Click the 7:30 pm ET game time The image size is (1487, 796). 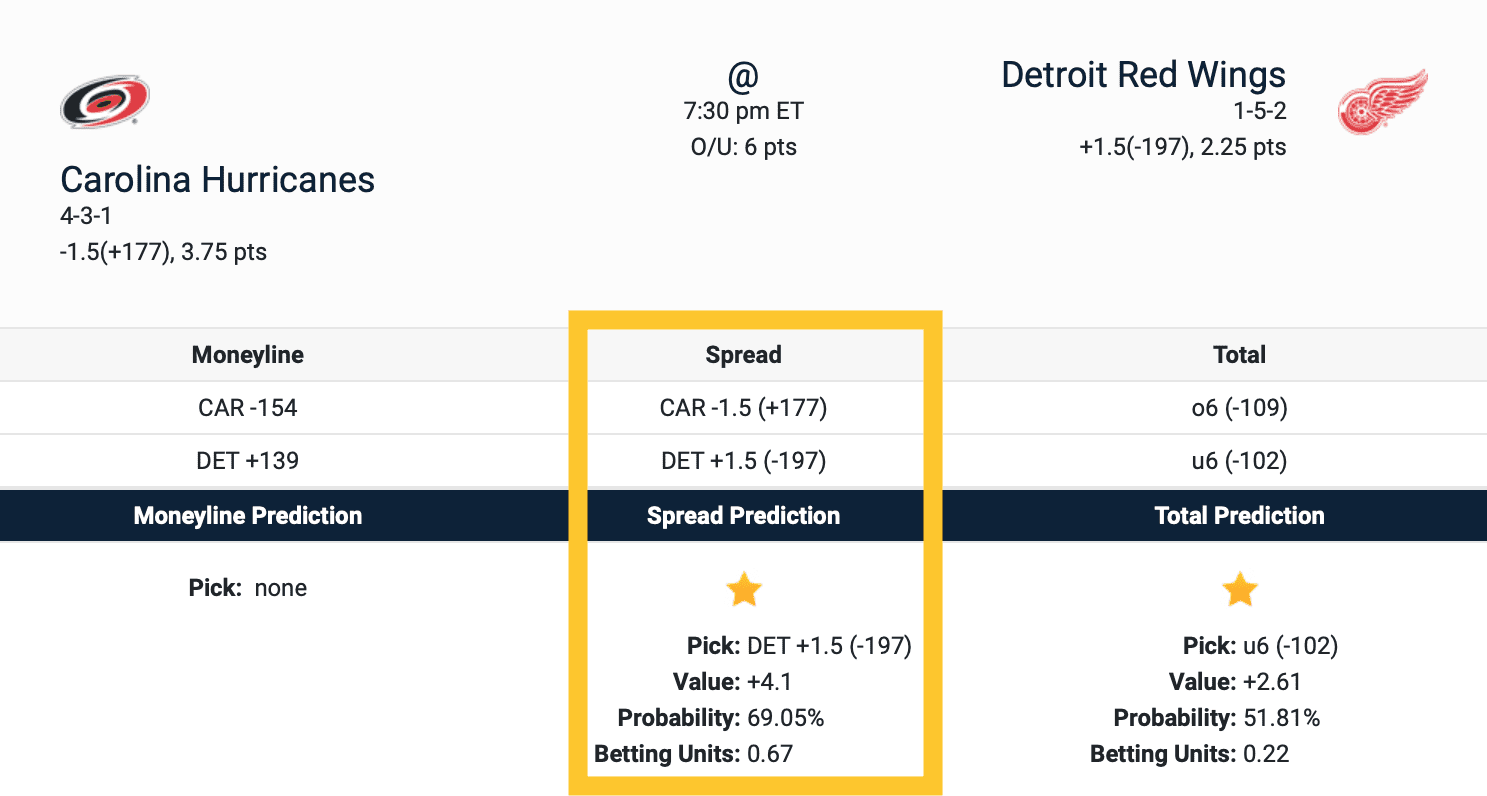tap(743, 111)
